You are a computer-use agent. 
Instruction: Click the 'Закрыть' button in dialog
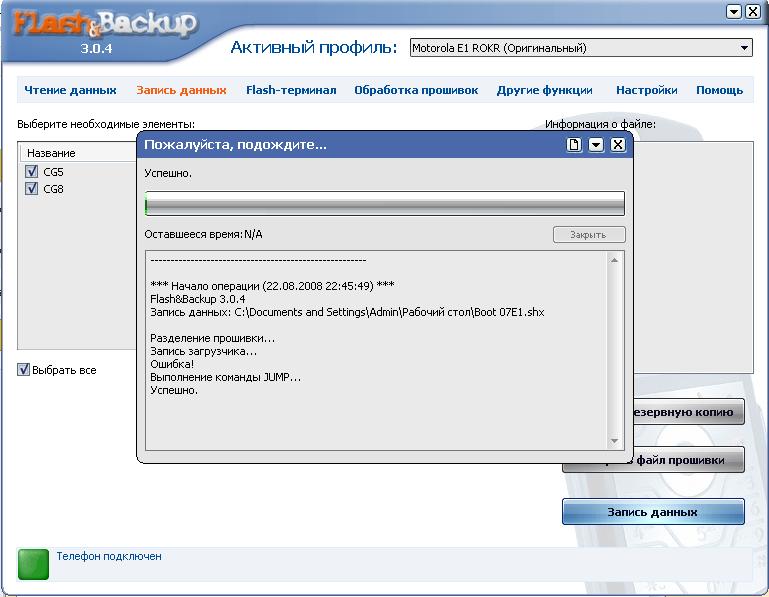(x=589, y=234)
